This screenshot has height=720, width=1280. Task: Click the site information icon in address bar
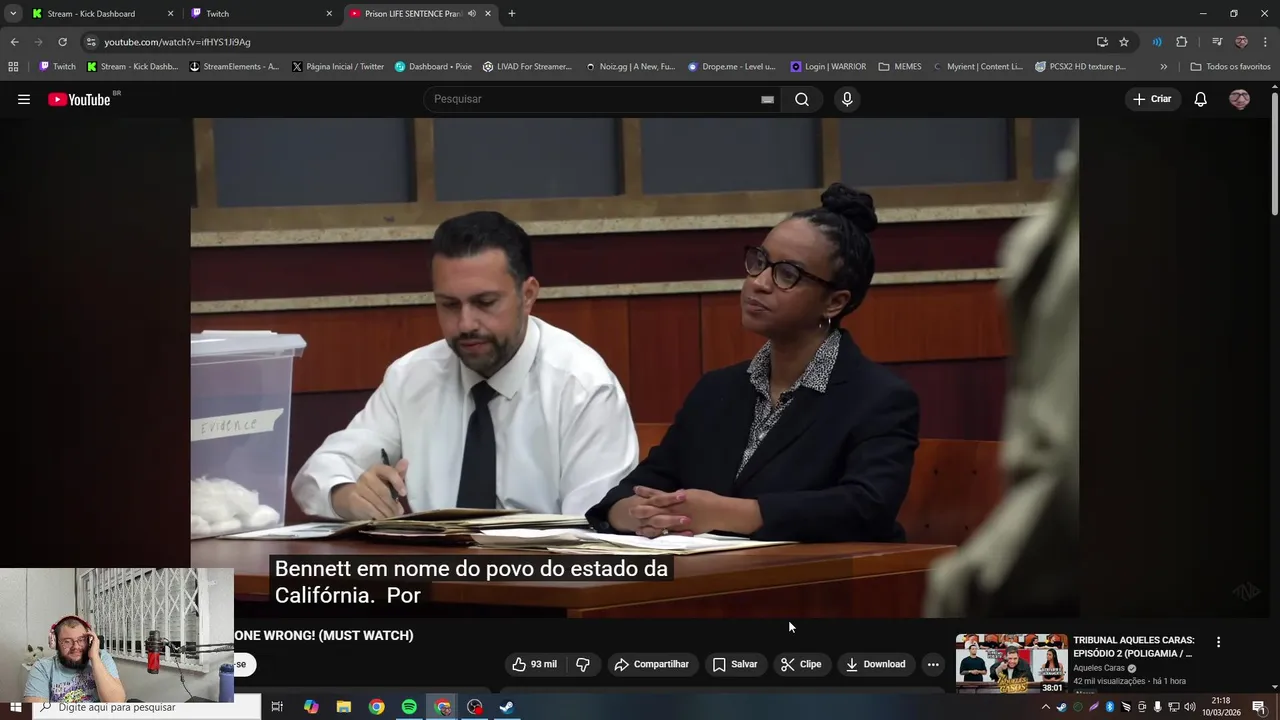tap(91, 42)
